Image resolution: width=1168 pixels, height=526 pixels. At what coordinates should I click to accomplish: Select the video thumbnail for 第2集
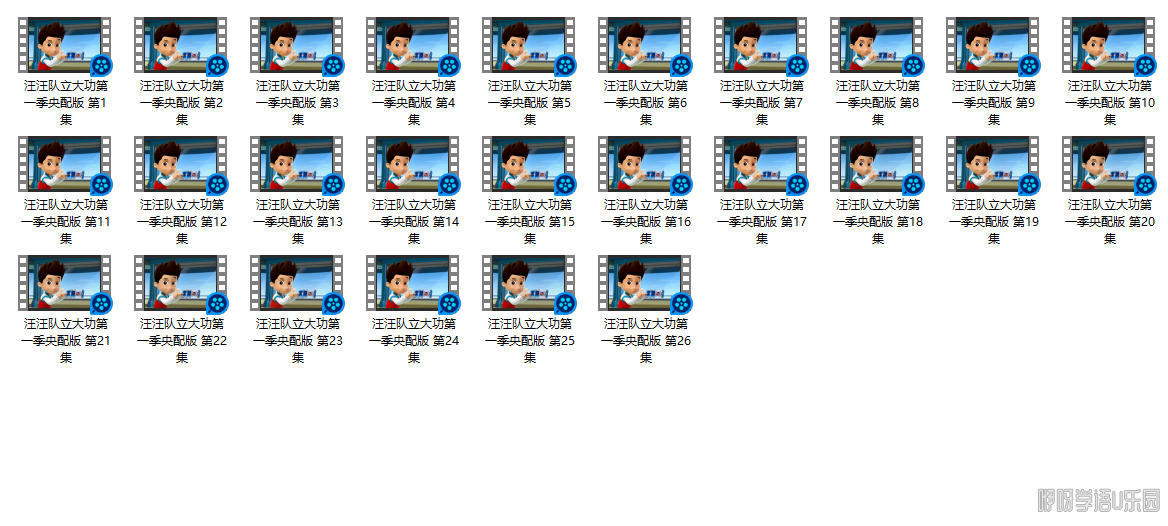(x=182, y=45)
